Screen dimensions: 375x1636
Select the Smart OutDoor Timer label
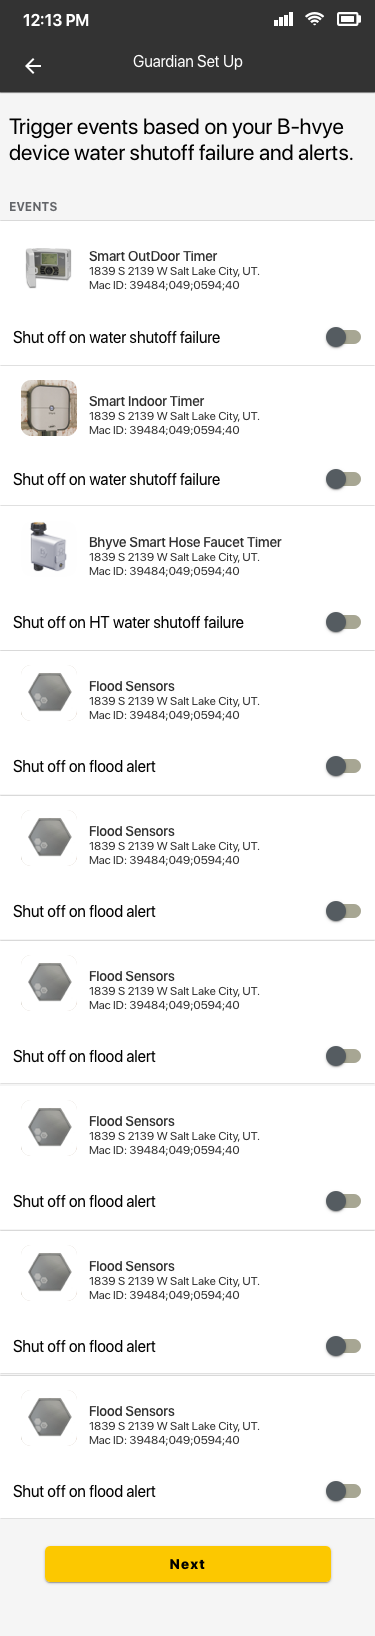click(x=153, y=256)
